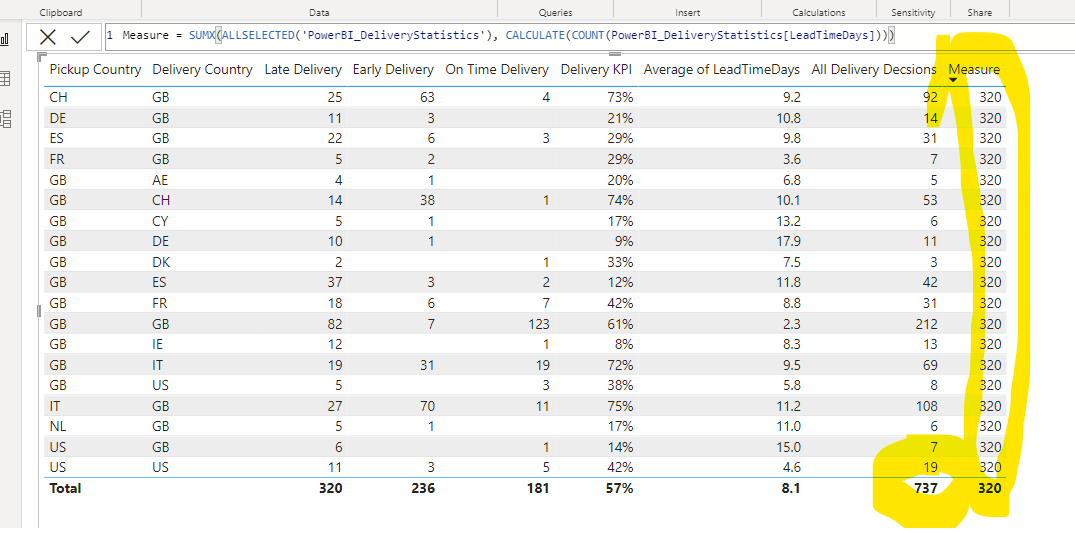Sort by Early Delivery column header
The height and width of the screenshot is (533, 1075).
pos(394,69)
